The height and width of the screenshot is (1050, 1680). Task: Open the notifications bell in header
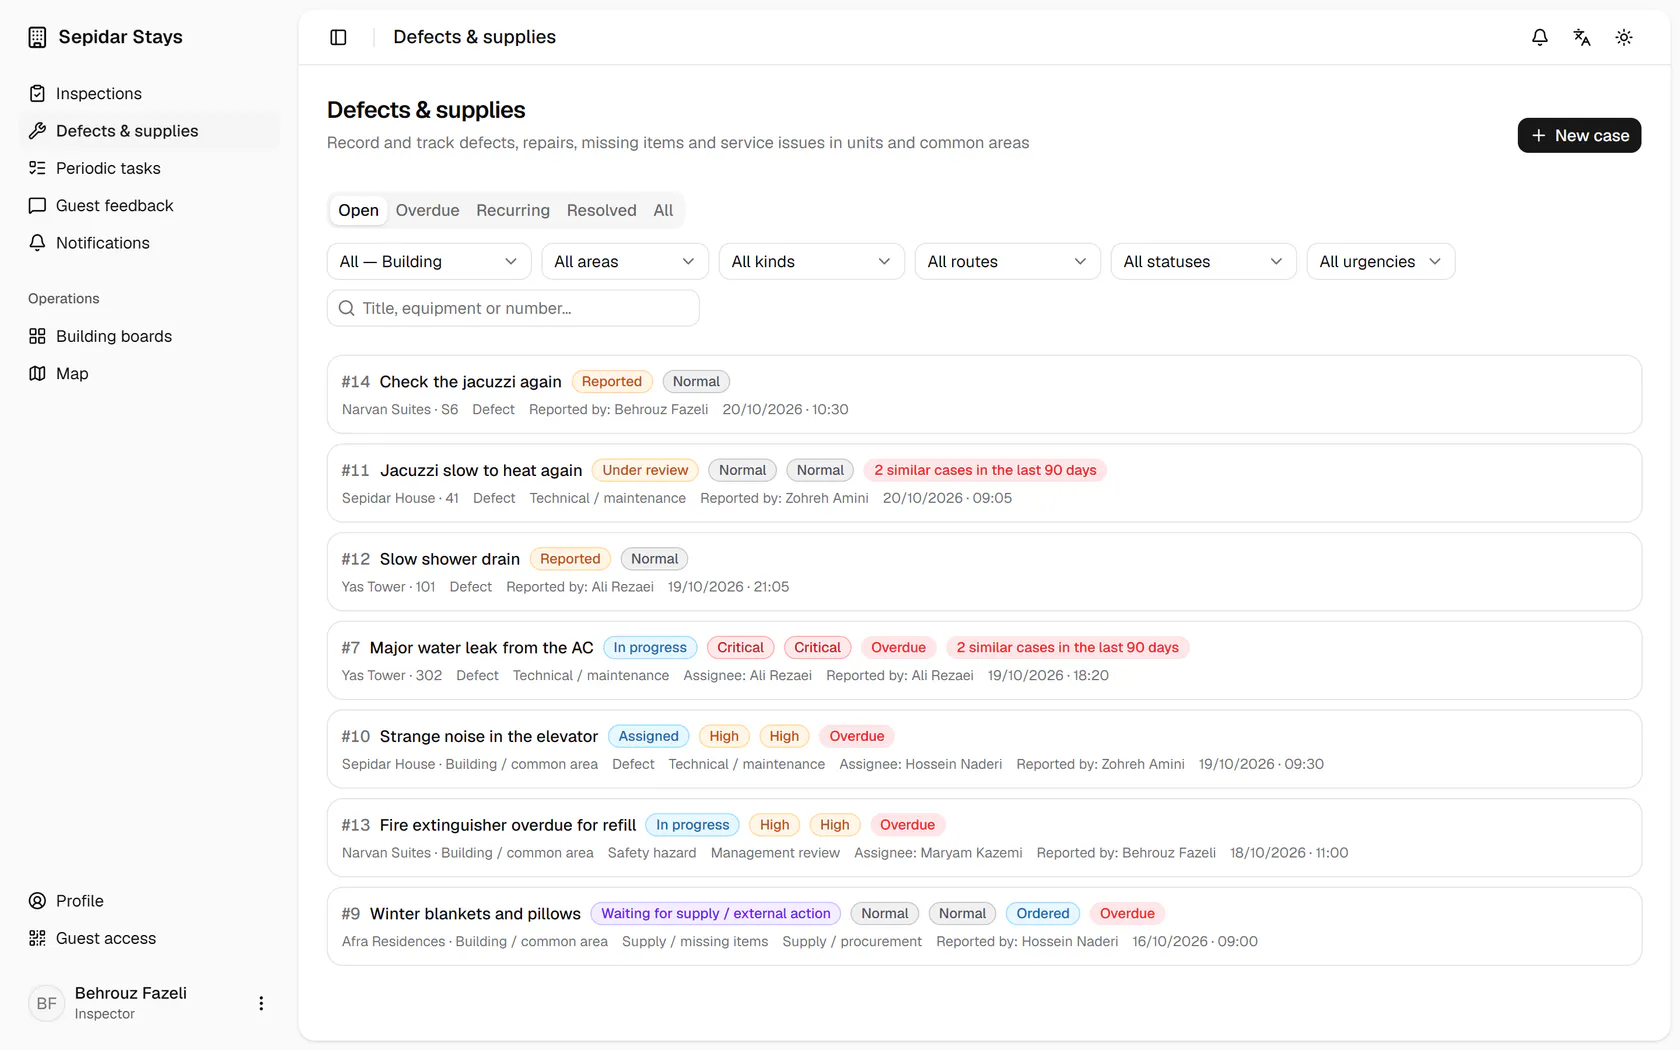click(x=1540, y=37)
